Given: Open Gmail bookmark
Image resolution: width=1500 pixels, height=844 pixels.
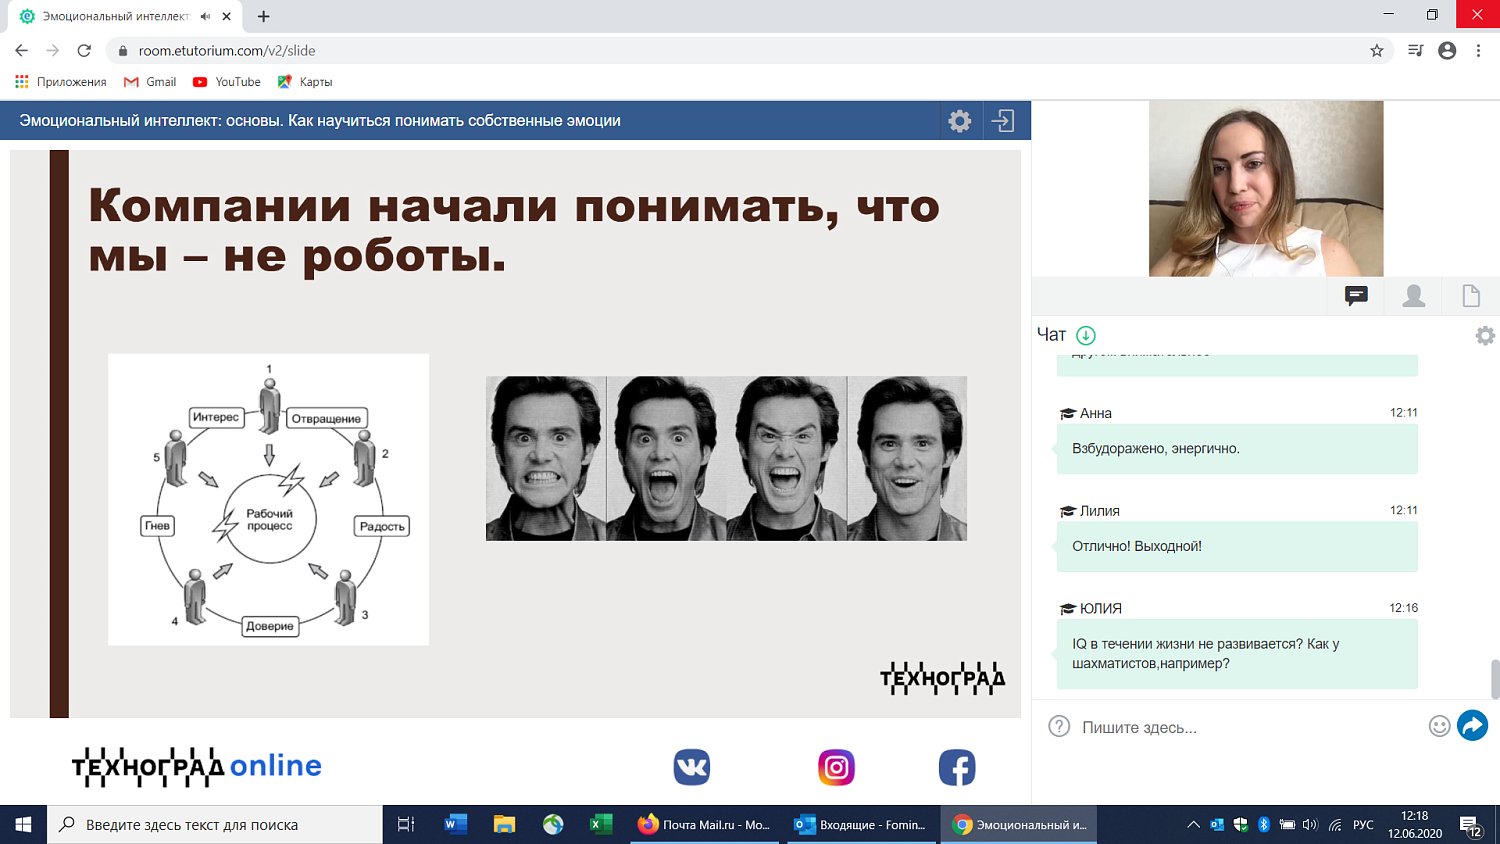Looking at the screenshot, I should click(150, 82).
